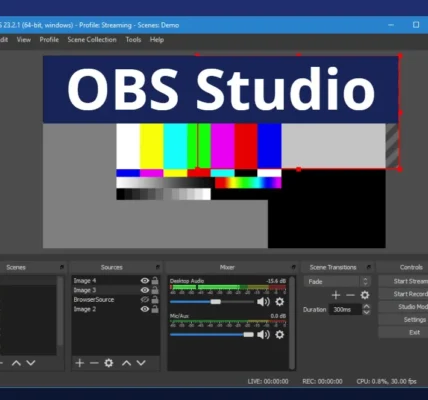Click Start Recording button

pyautogui.click(x=403, y=294)
